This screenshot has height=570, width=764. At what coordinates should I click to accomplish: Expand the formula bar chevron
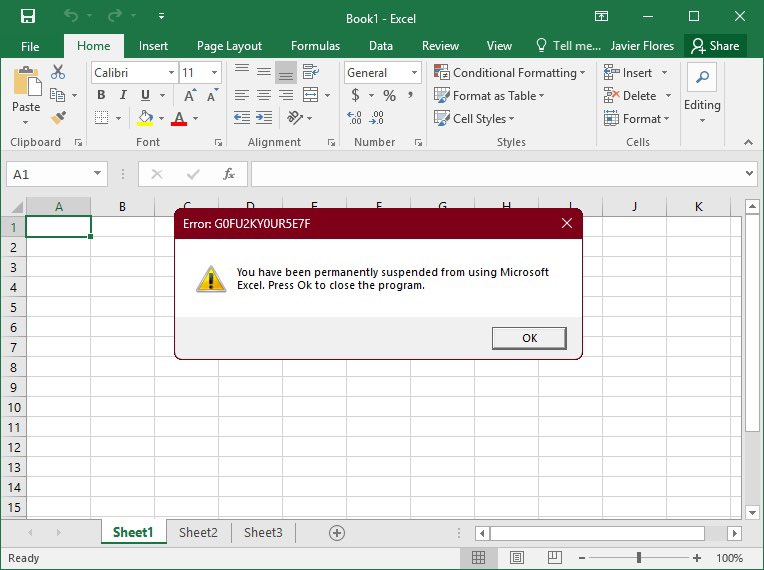click(x=749, y=173)
